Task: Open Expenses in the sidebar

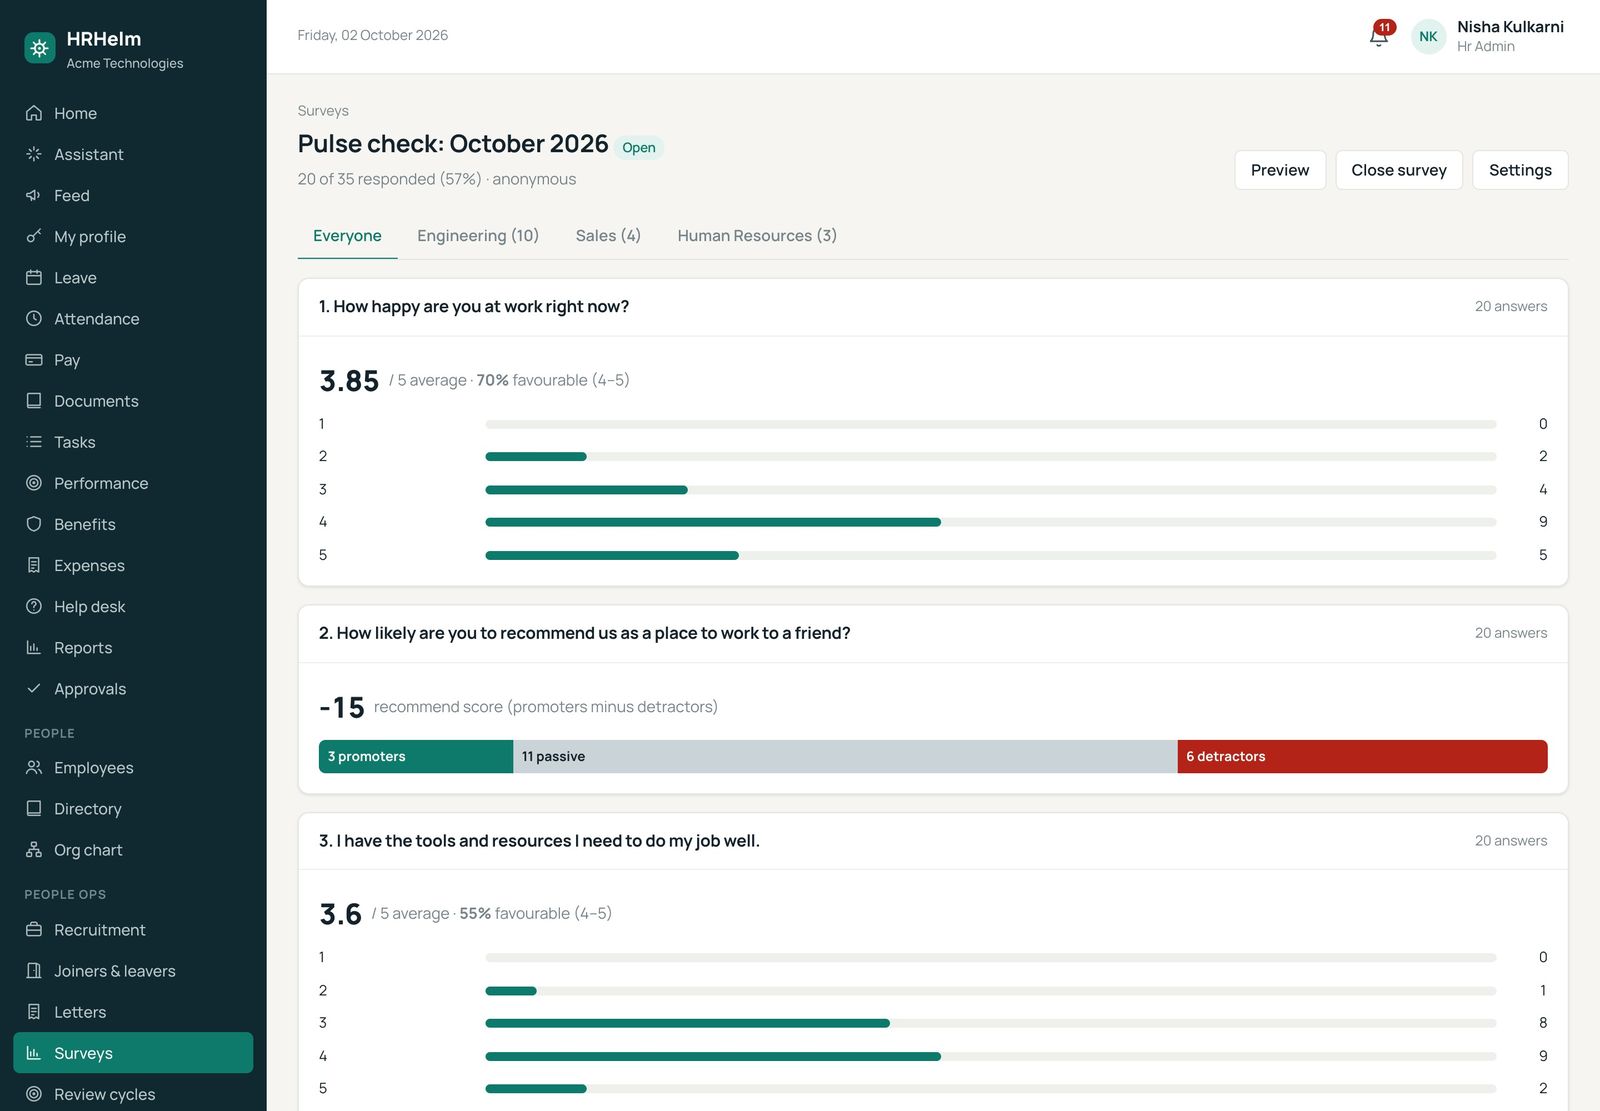Action: [x=133, y=565]
